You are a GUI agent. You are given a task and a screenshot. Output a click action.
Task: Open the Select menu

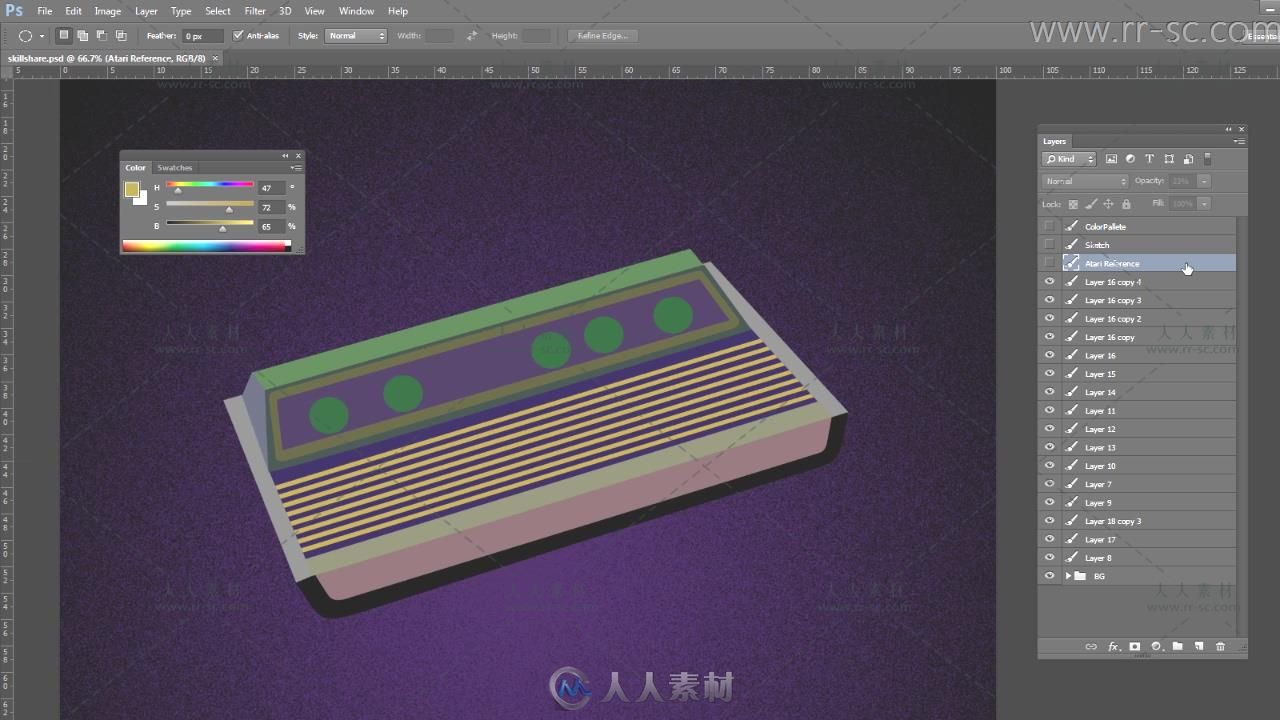[218, 11]
